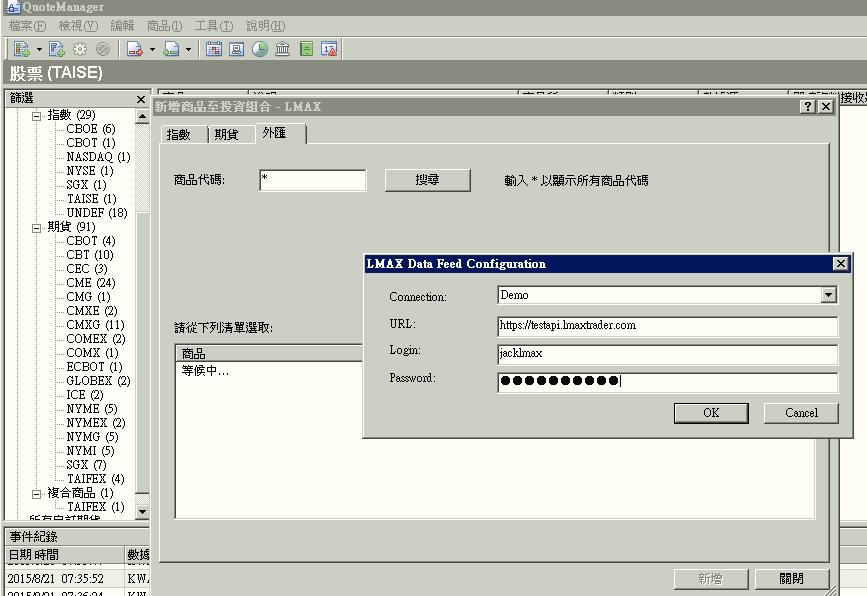
Task: Switch to the 期貨 tab
Action: click(231, 134)
